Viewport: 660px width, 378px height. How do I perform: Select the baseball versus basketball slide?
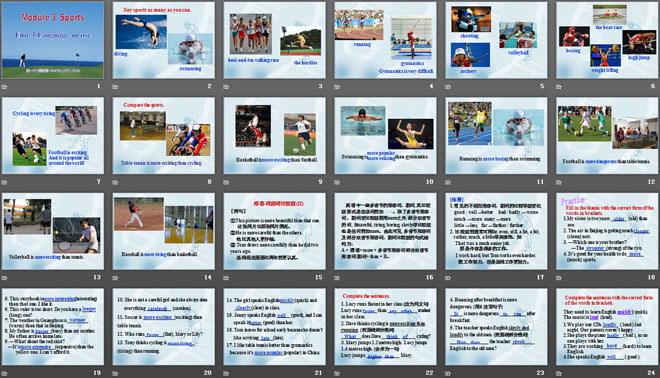(163, 231)
